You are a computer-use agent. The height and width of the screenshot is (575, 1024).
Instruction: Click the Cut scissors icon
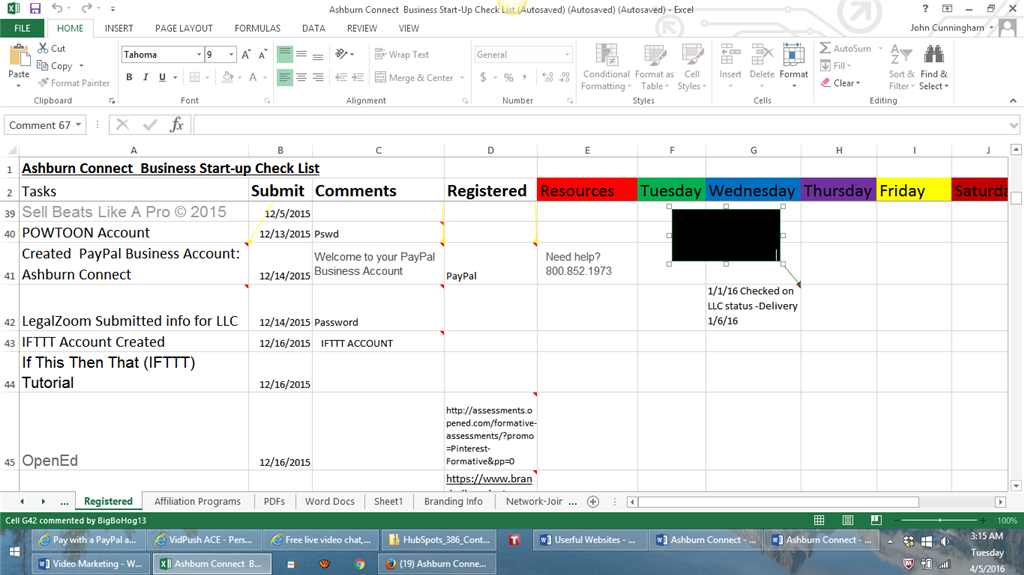(x=43, y=48)
